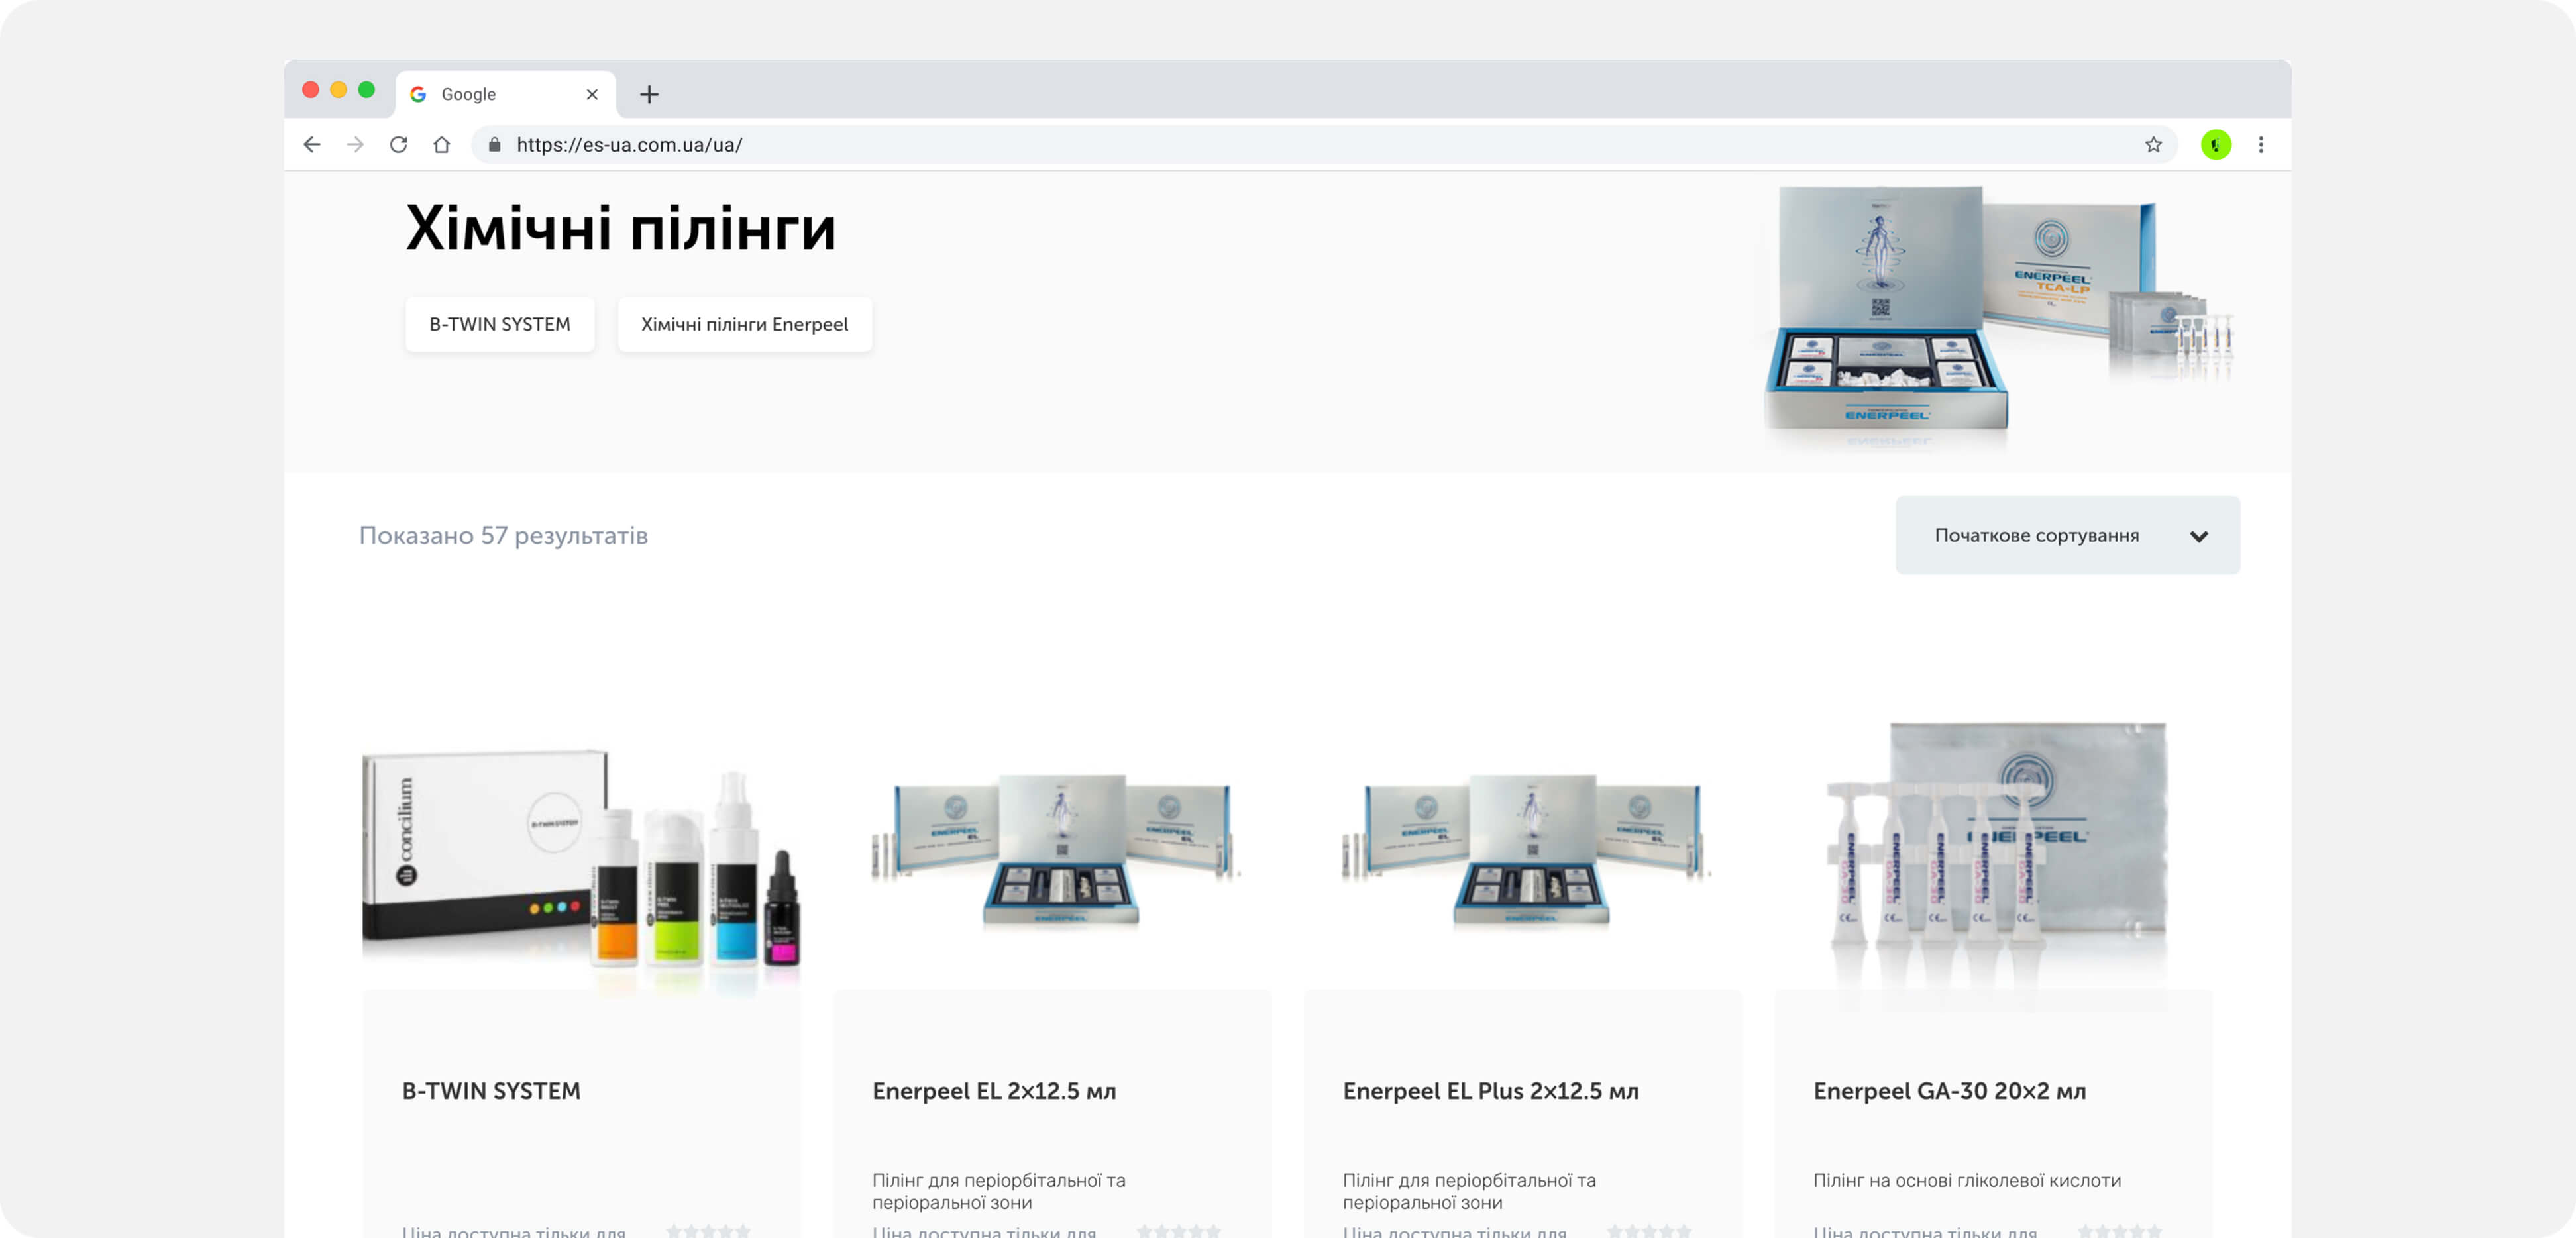
Task: Open the Початкове сортування sort dropdown
Action: tap(2036, 535)
